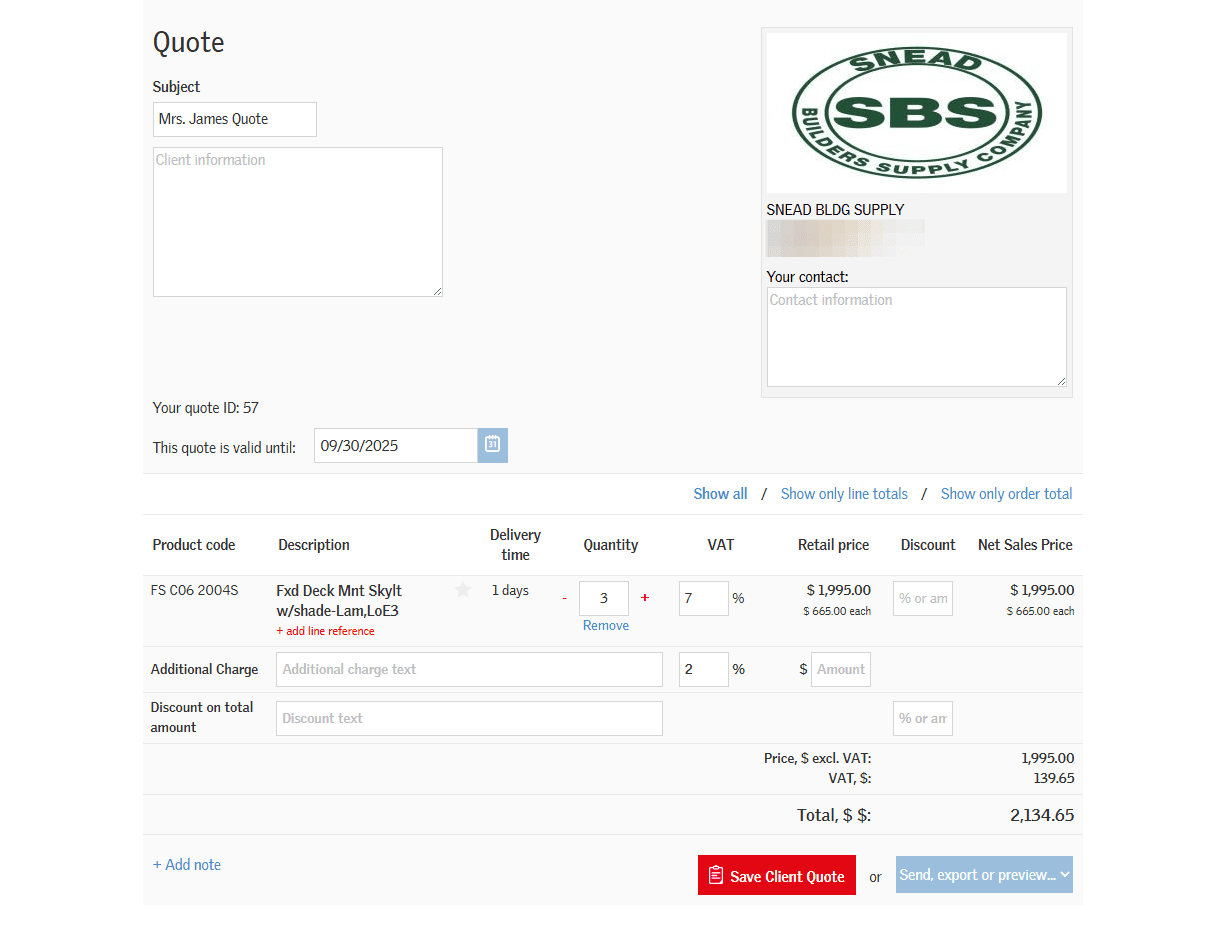Image resolution: width=1229 pixels, height=932 pixels.
Task: Click into the Client information text area
Action: [298, 222]
